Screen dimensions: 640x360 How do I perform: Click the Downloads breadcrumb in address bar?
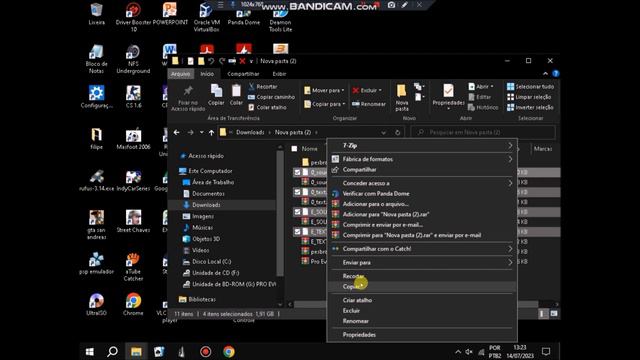[250, 132]
